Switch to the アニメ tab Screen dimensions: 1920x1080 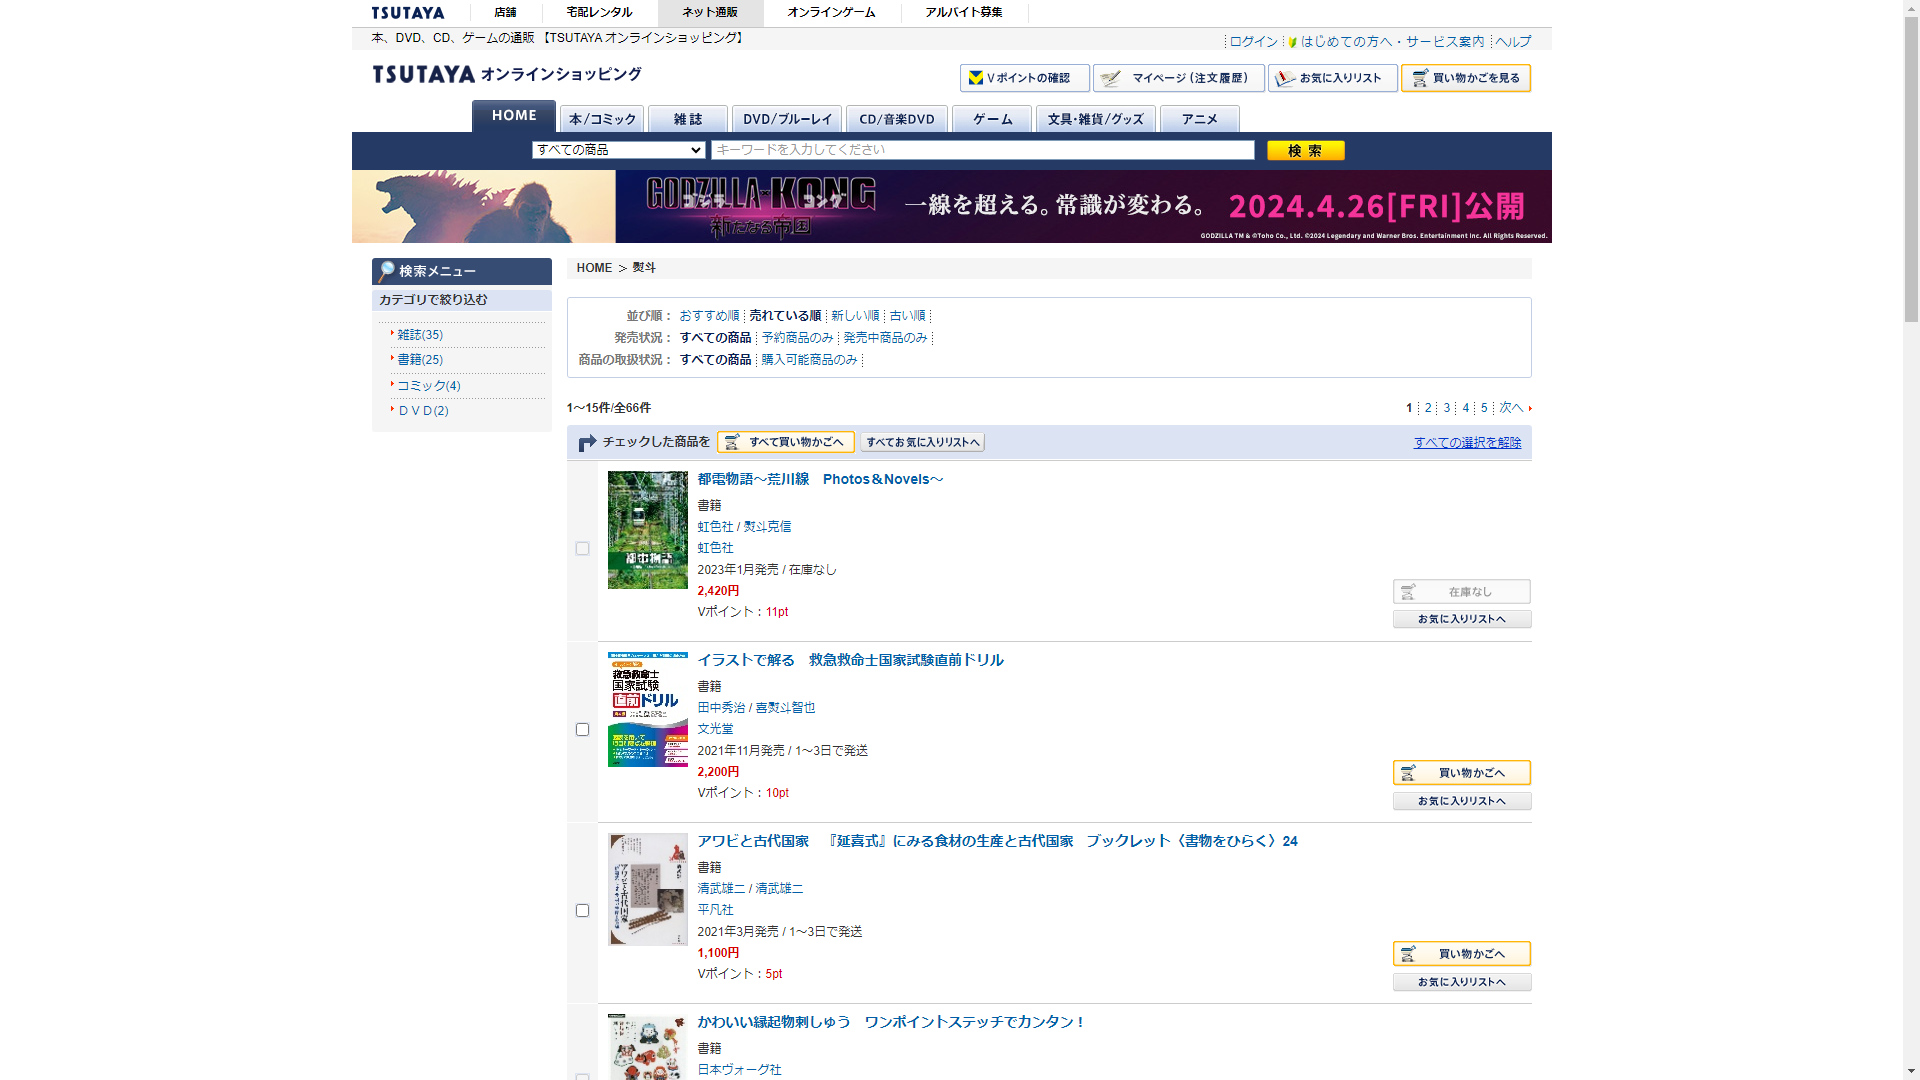1200,119
